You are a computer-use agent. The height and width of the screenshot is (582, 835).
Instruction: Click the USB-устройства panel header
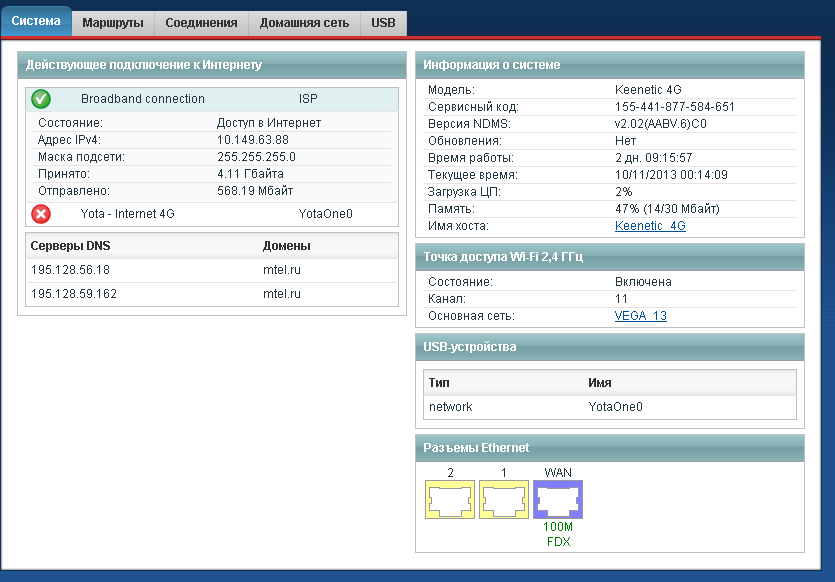(x=610, y=347)
